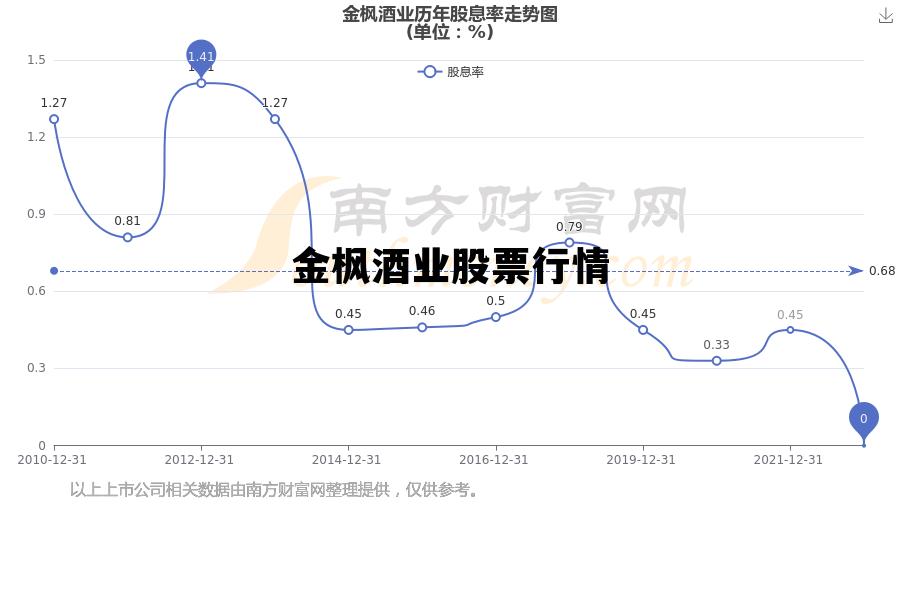Image resolution: width=900 pixels, height=600 pixels.
Task: Click the 1.41 maximum value pin marker
Action: (201, 58)
